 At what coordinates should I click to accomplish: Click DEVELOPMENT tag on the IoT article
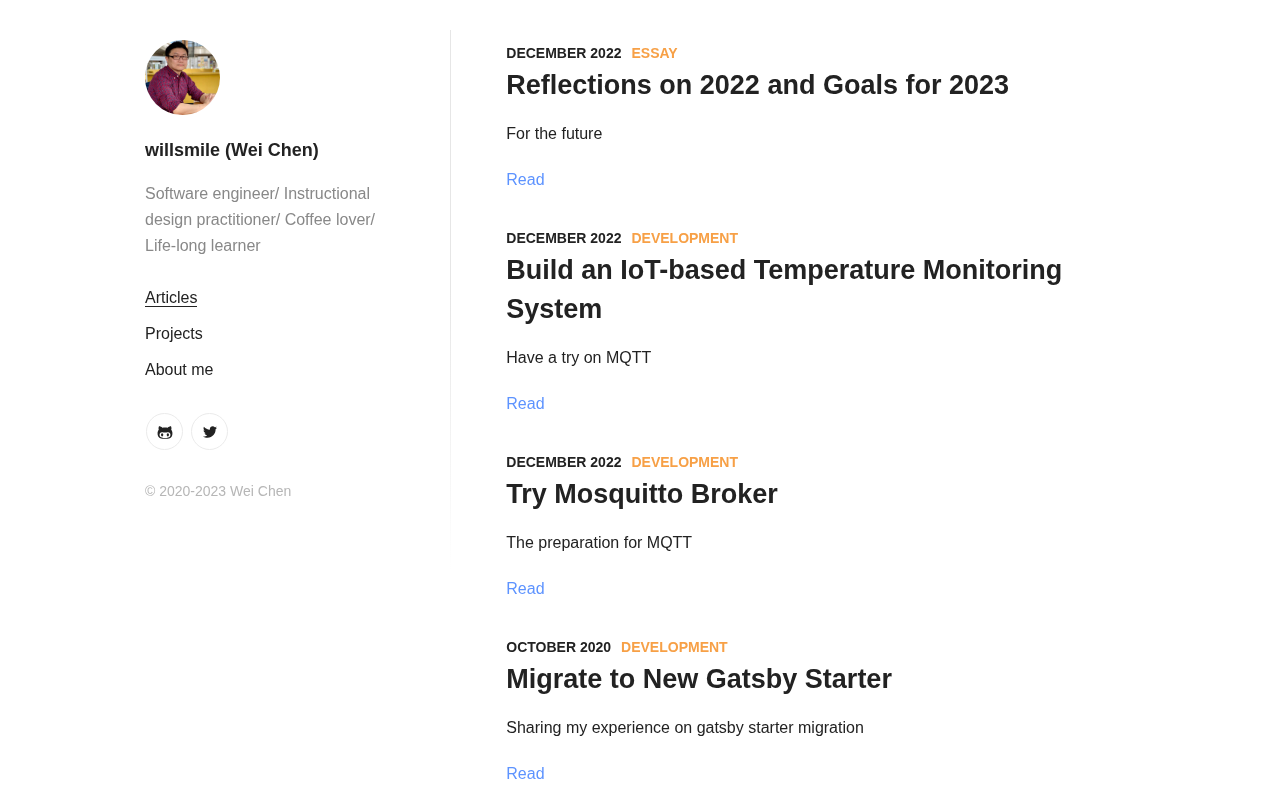[684, 238]
